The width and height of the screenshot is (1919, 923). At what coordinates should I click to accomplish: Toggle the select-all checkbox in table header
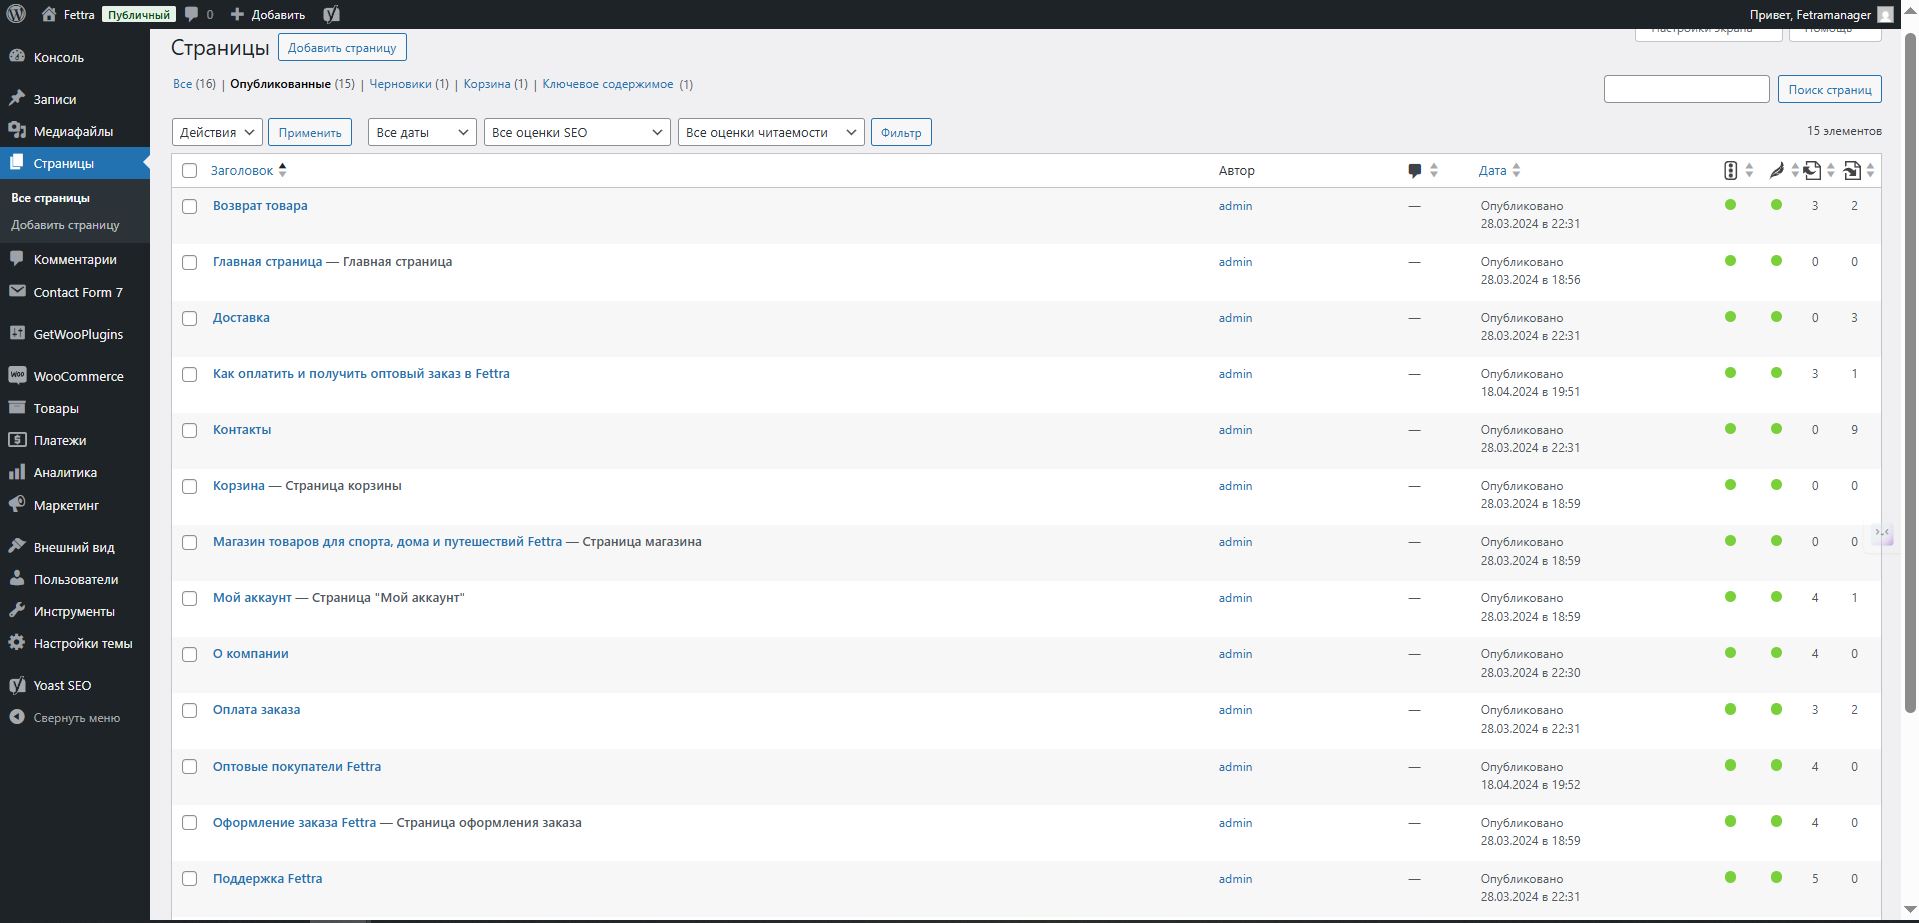(189, 171)
